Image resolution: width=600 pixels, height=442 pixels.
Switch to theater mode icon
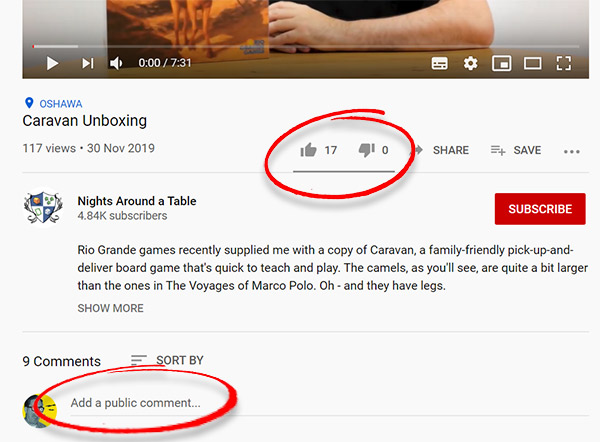coord(532,63)
